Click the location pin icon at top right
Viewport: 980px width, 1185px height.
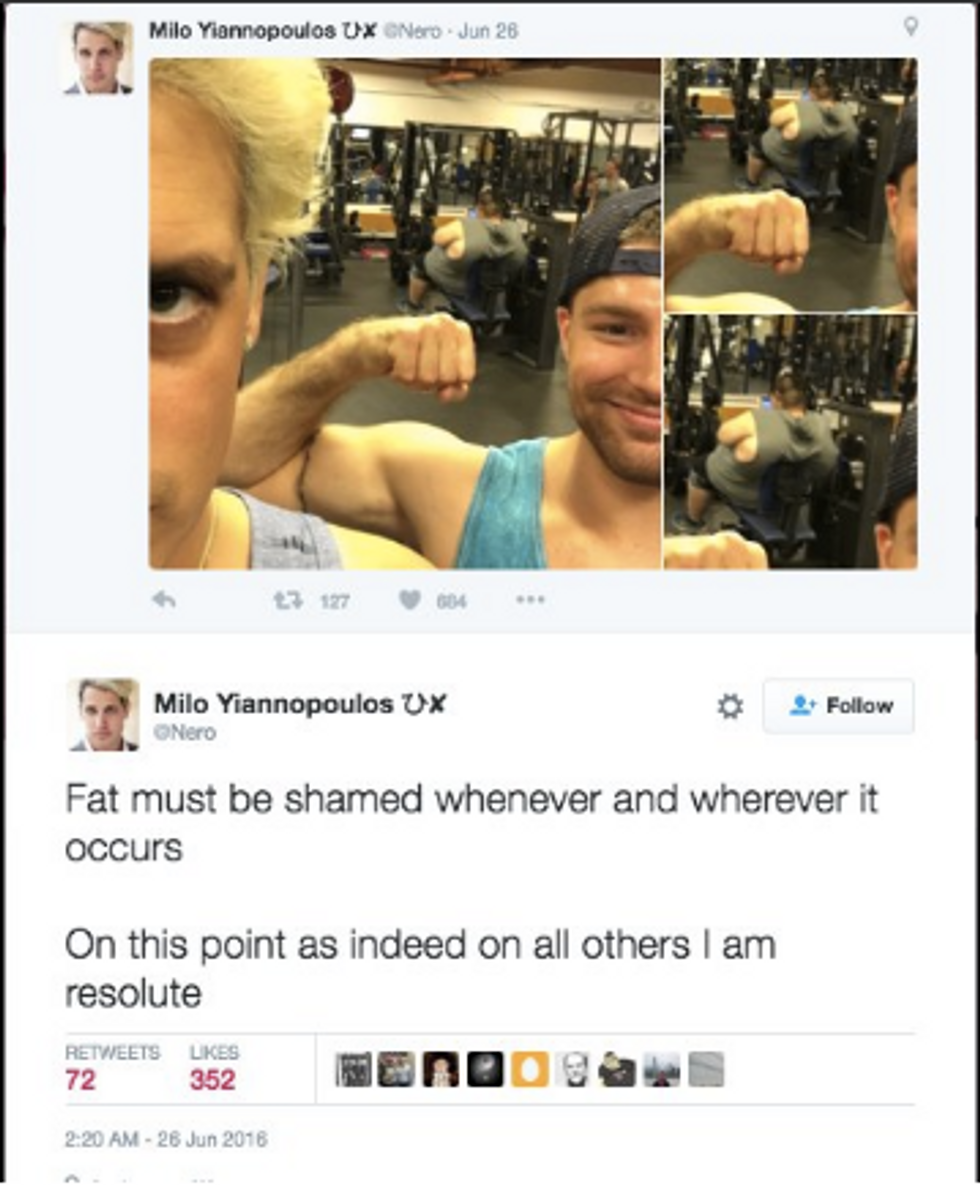point(911,26)
